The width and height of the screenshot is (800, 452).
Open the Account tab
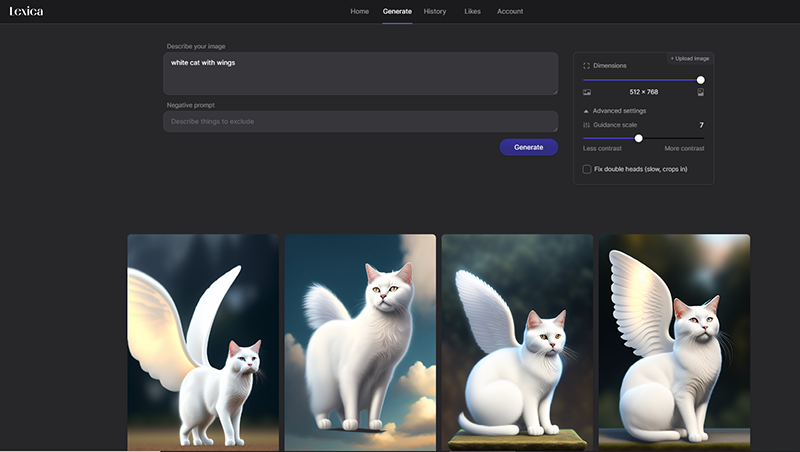(x=510, y=11)
